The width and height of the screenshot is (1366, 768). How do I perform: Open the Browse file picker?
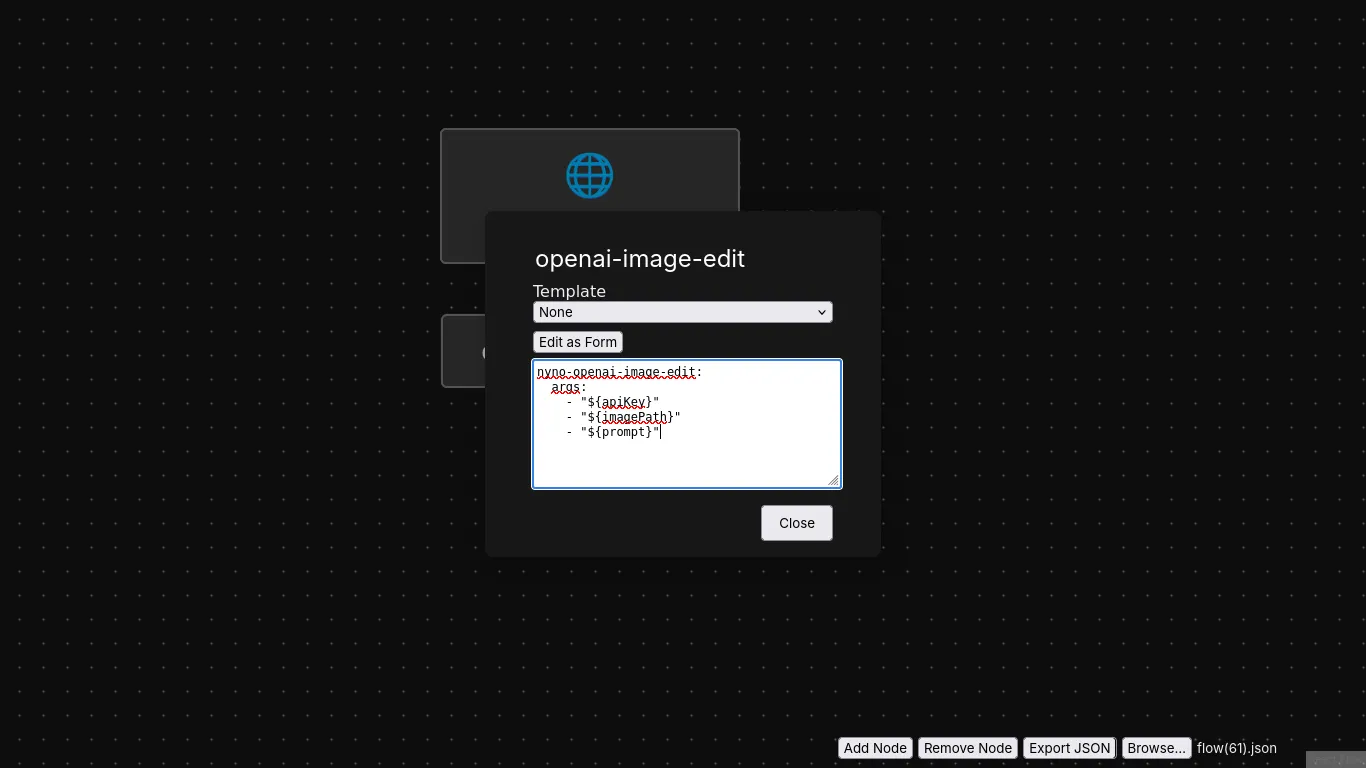click(x=1155, y=747)
